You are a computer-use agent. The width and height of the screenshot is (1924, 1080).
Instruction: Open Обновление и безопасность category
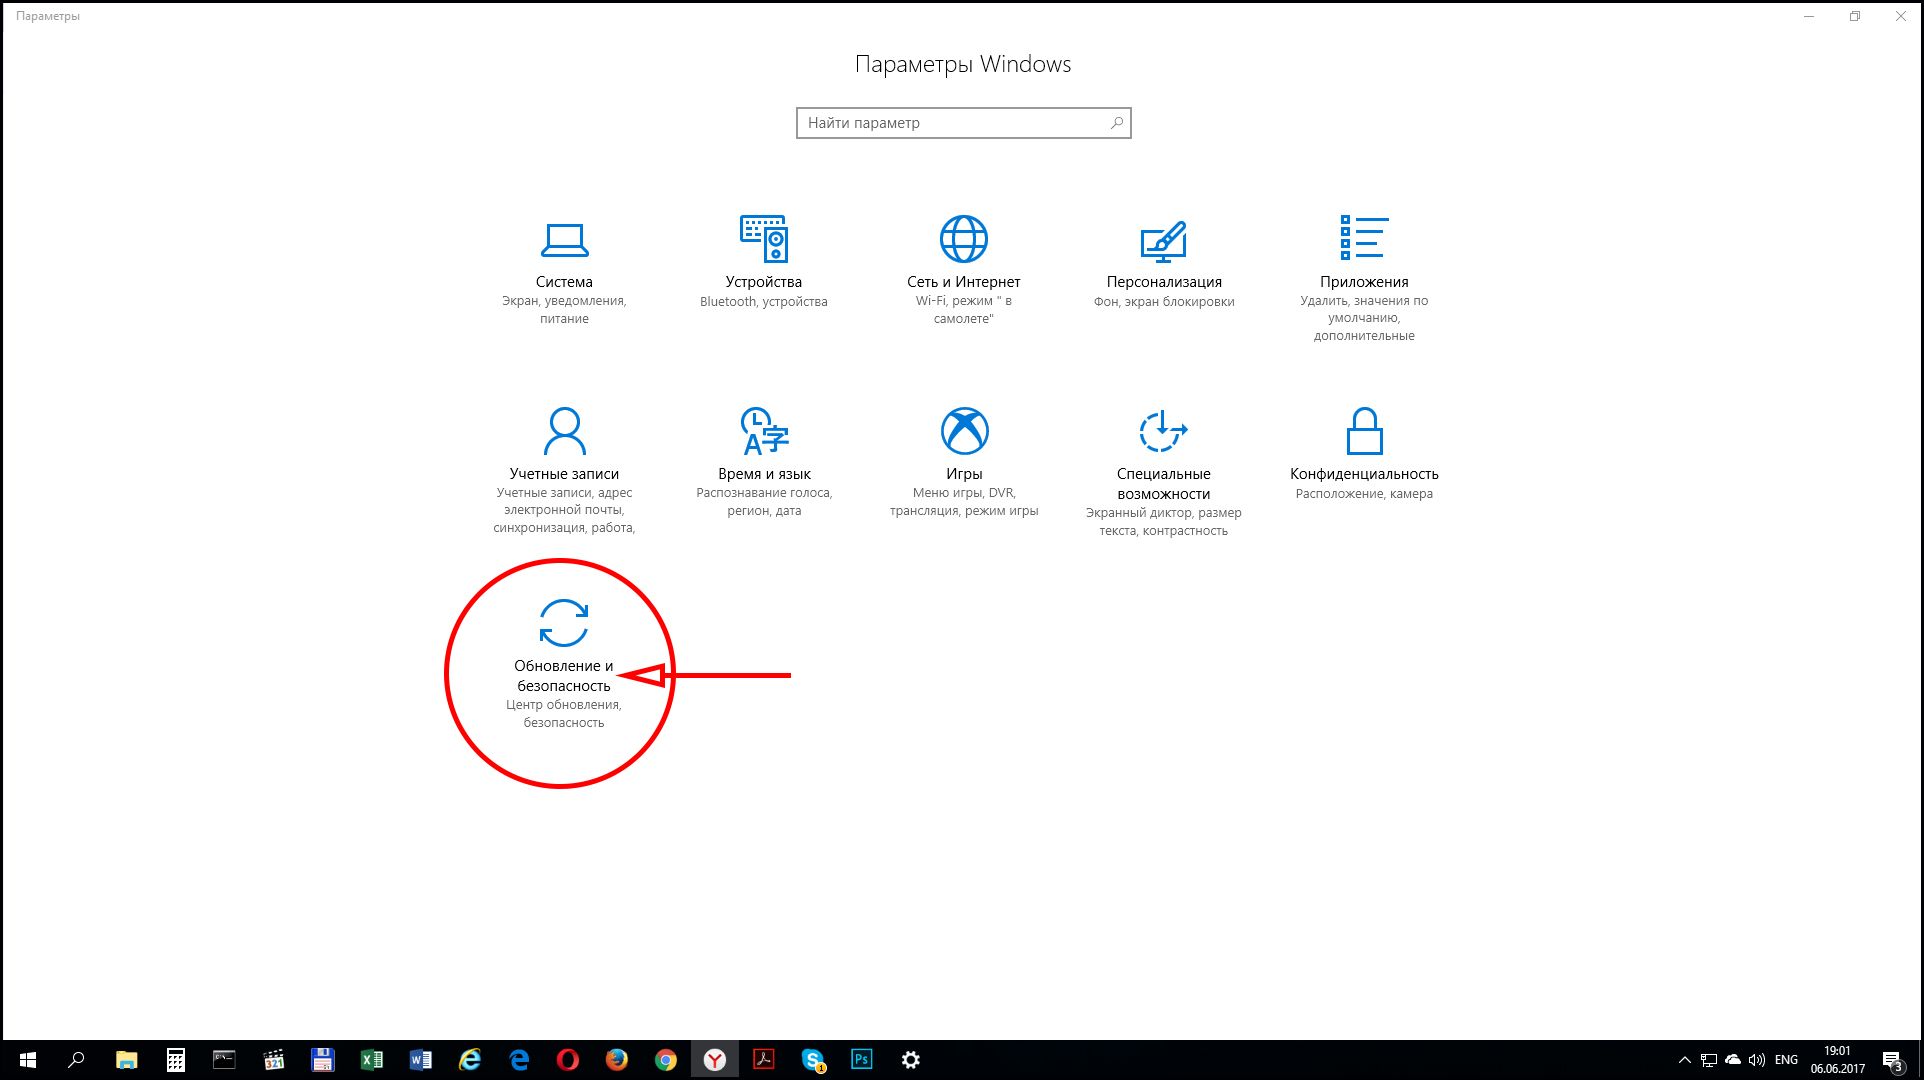click(x=564, y=623)
